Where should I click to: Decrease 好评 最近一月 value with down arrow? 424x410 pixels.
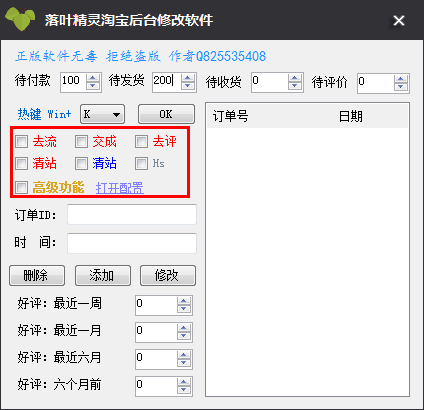pos(184,336)
